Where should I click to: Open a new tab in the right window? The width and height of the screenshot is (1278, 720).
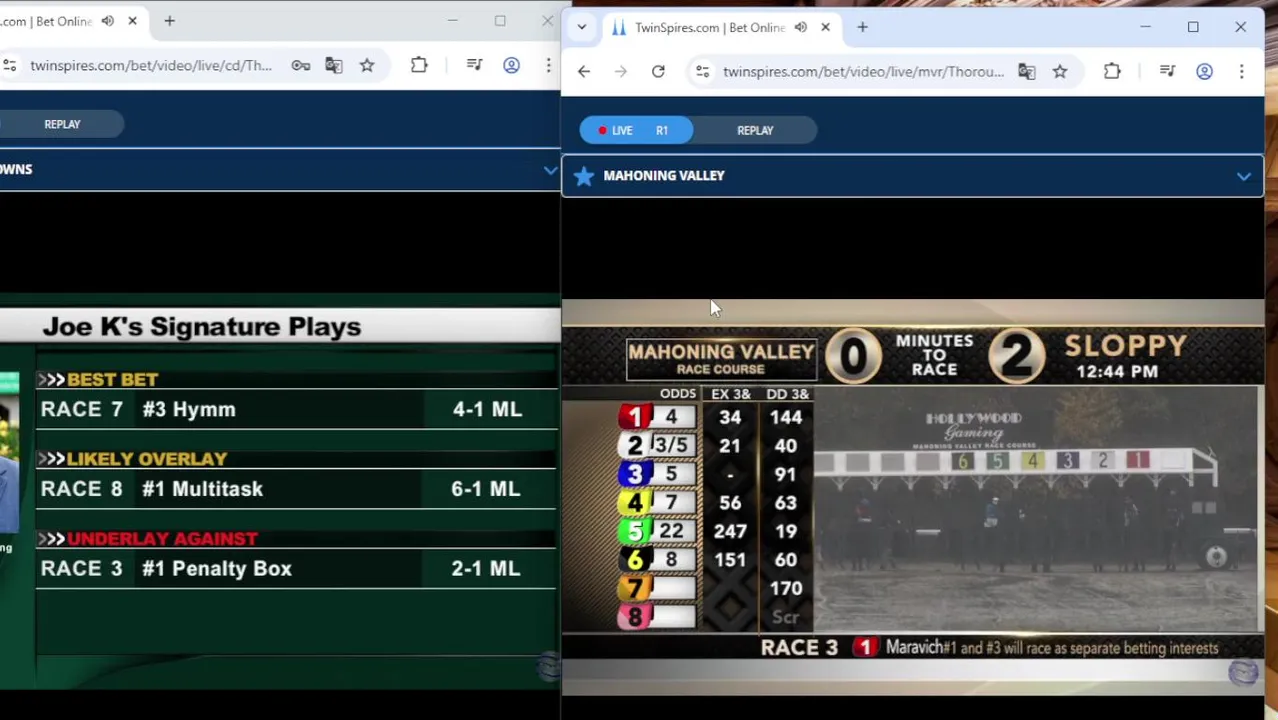pyautogui.click(x=862, y=27)
